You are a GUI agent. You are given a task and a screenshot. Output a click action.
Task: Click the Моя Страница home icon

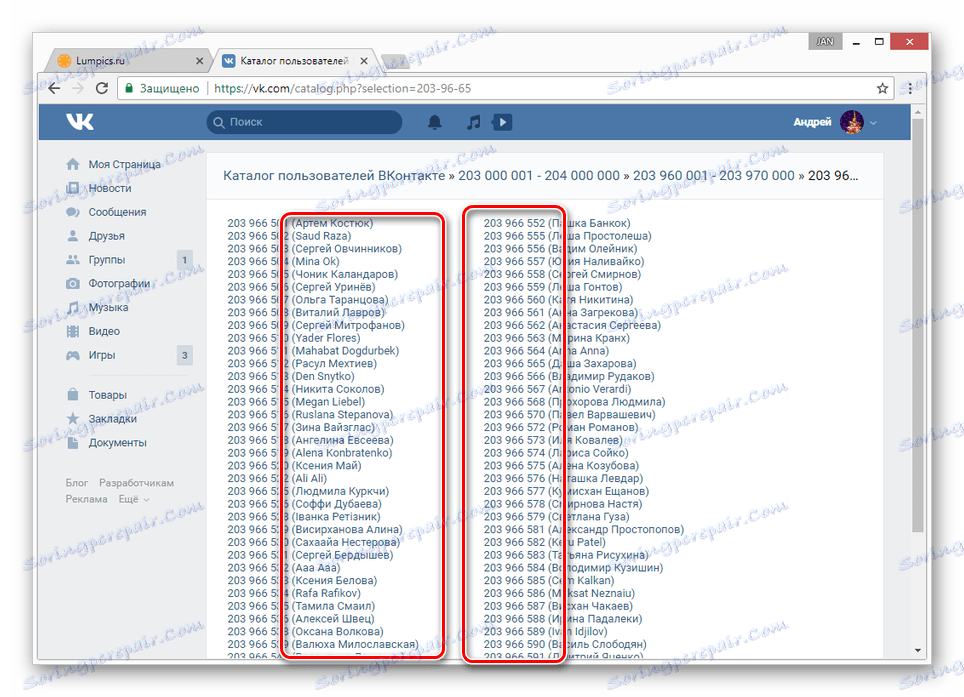click(73, 164)
